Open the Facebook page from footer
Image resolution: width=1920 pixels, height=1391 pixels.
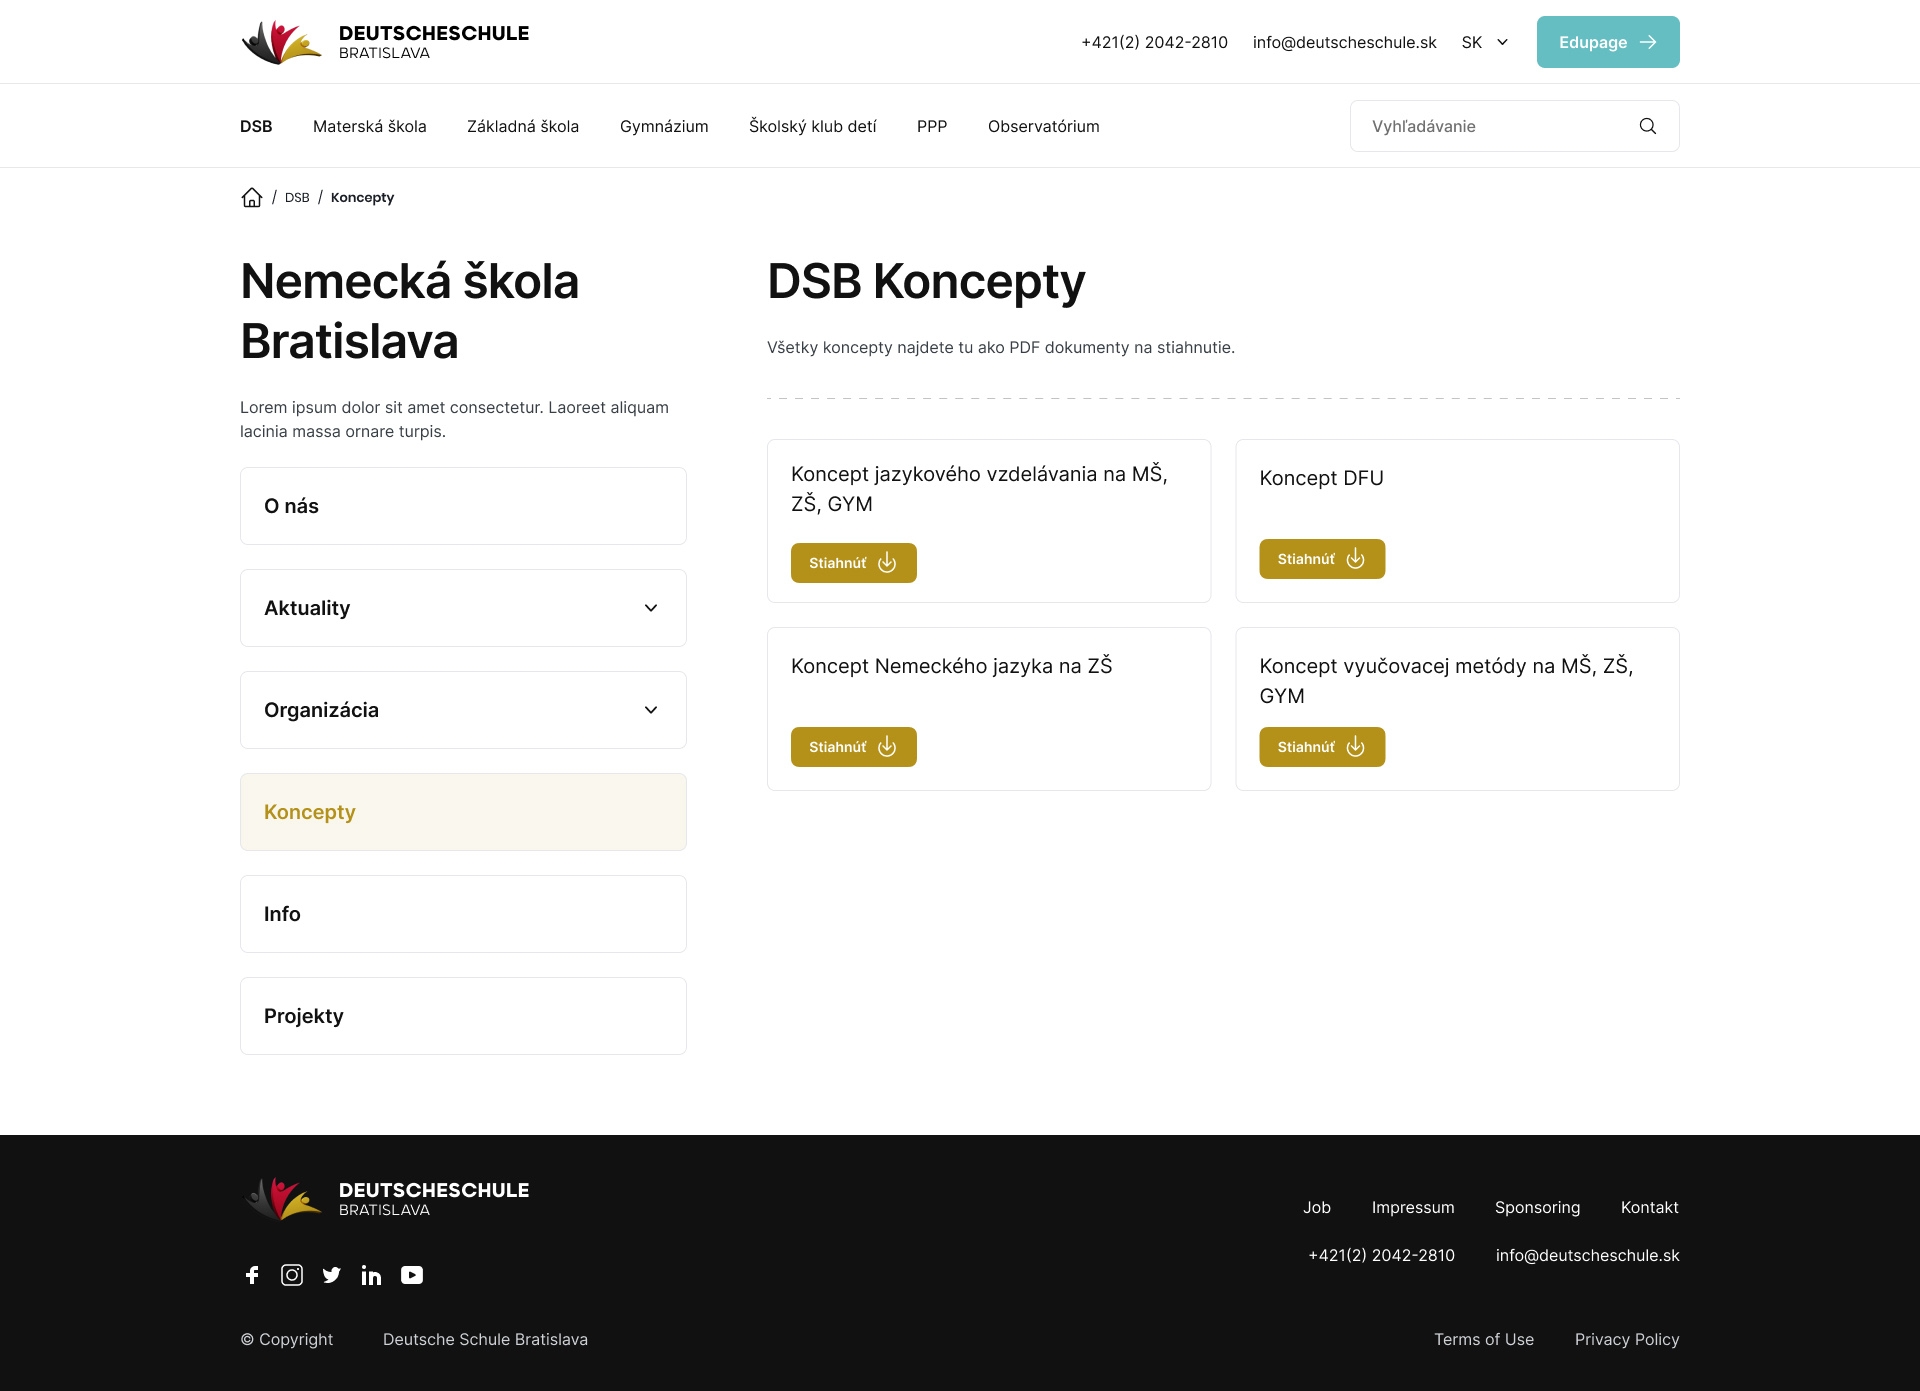(252, 1275)
